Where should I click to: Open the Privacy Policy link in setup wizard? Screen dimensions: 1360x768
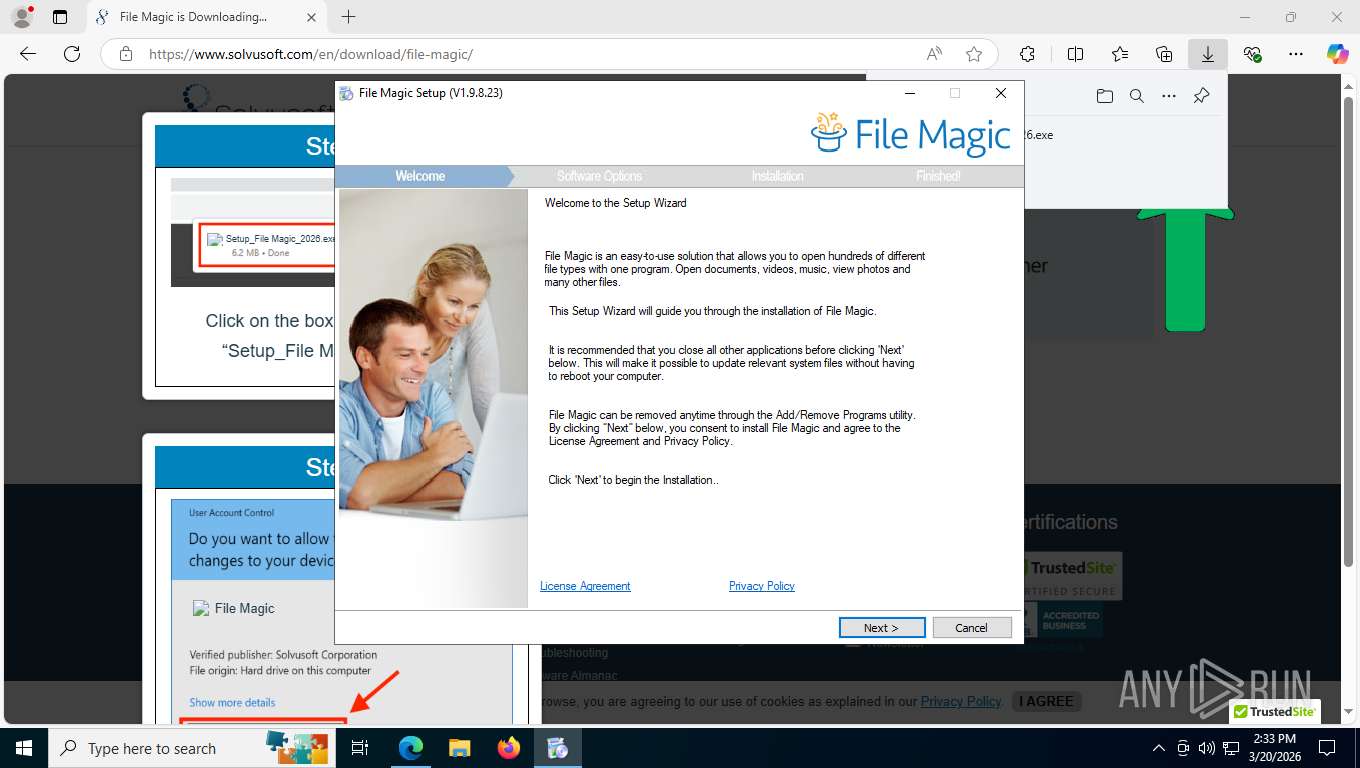pyautogui.click(x=761, y=586)
